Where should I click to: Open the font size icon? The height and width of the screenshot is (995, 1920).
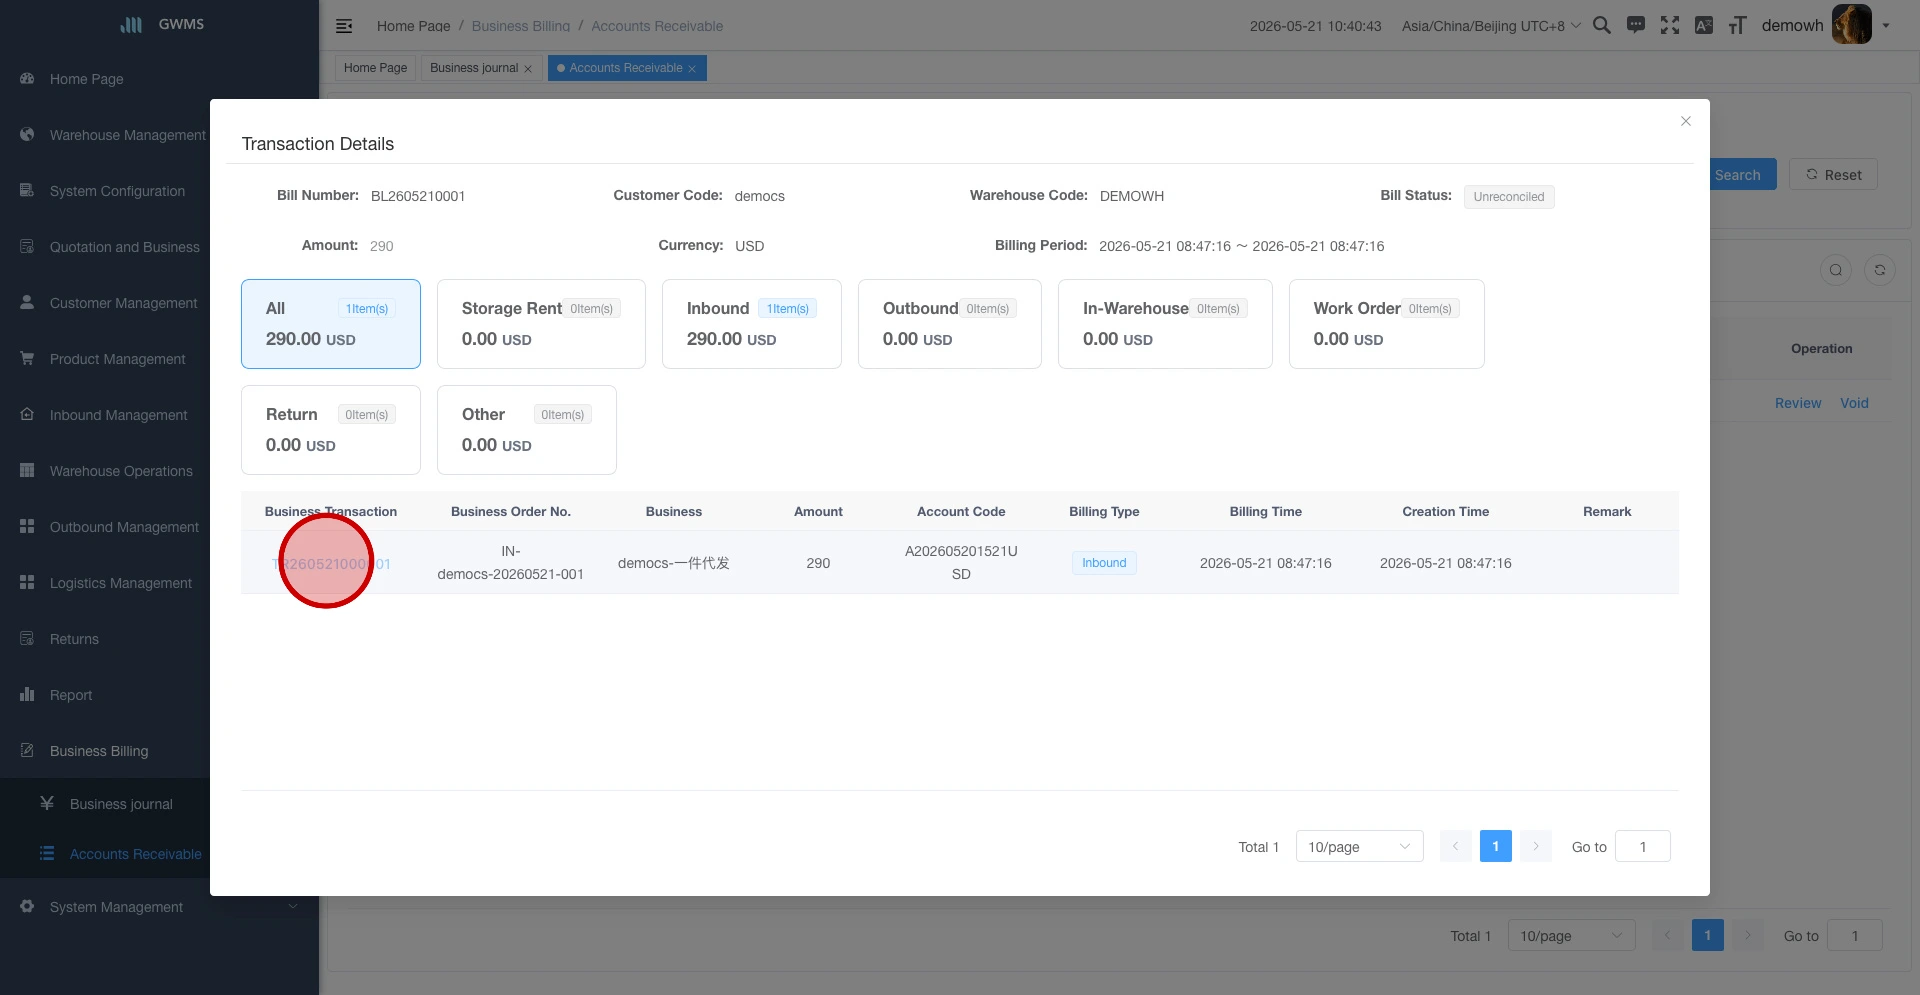click(x=1738, y=26)
